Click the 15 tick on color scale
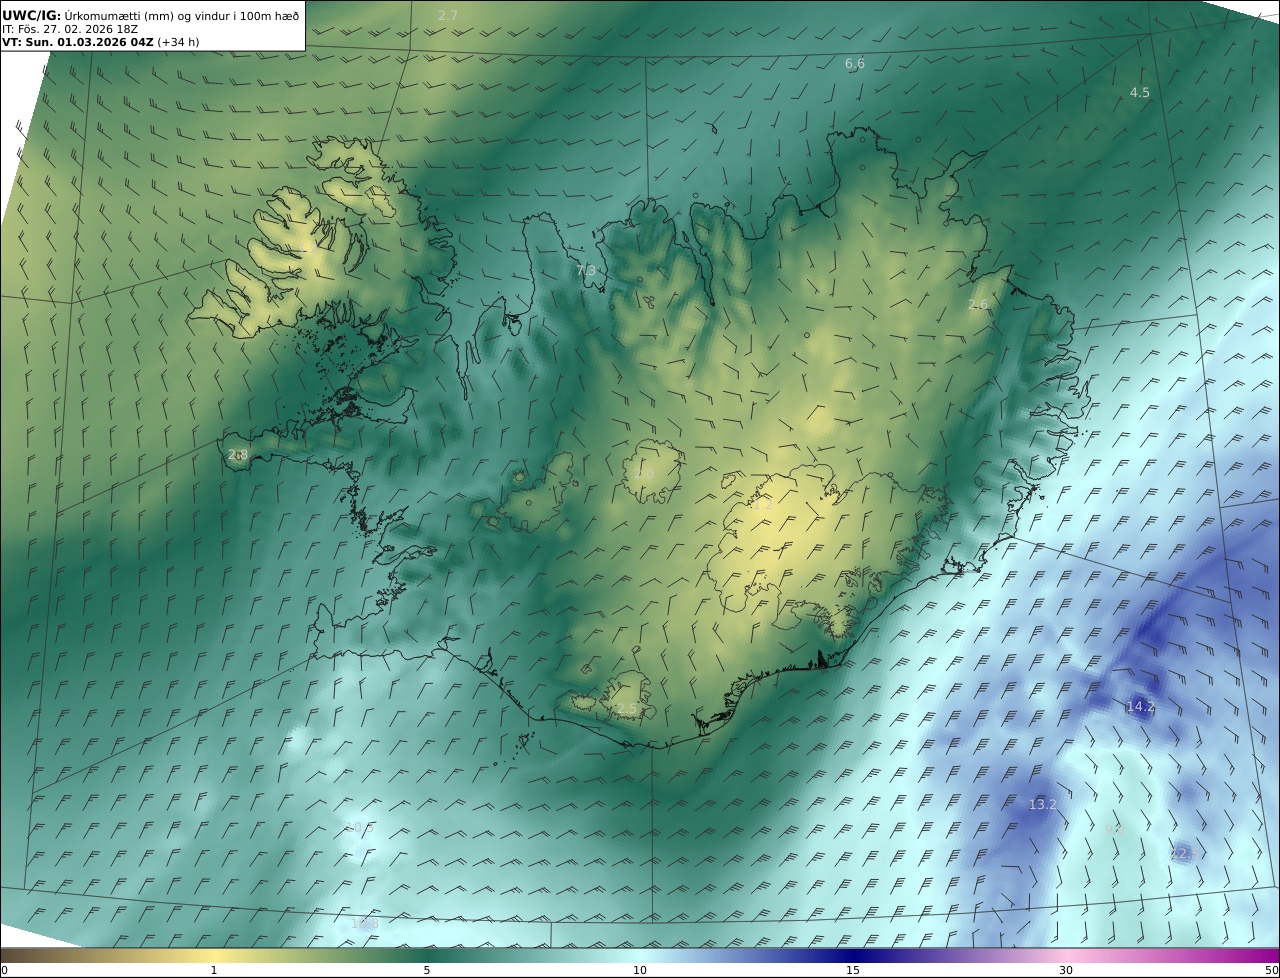This screenshot has width=1280, height=978. pos(853,971)
